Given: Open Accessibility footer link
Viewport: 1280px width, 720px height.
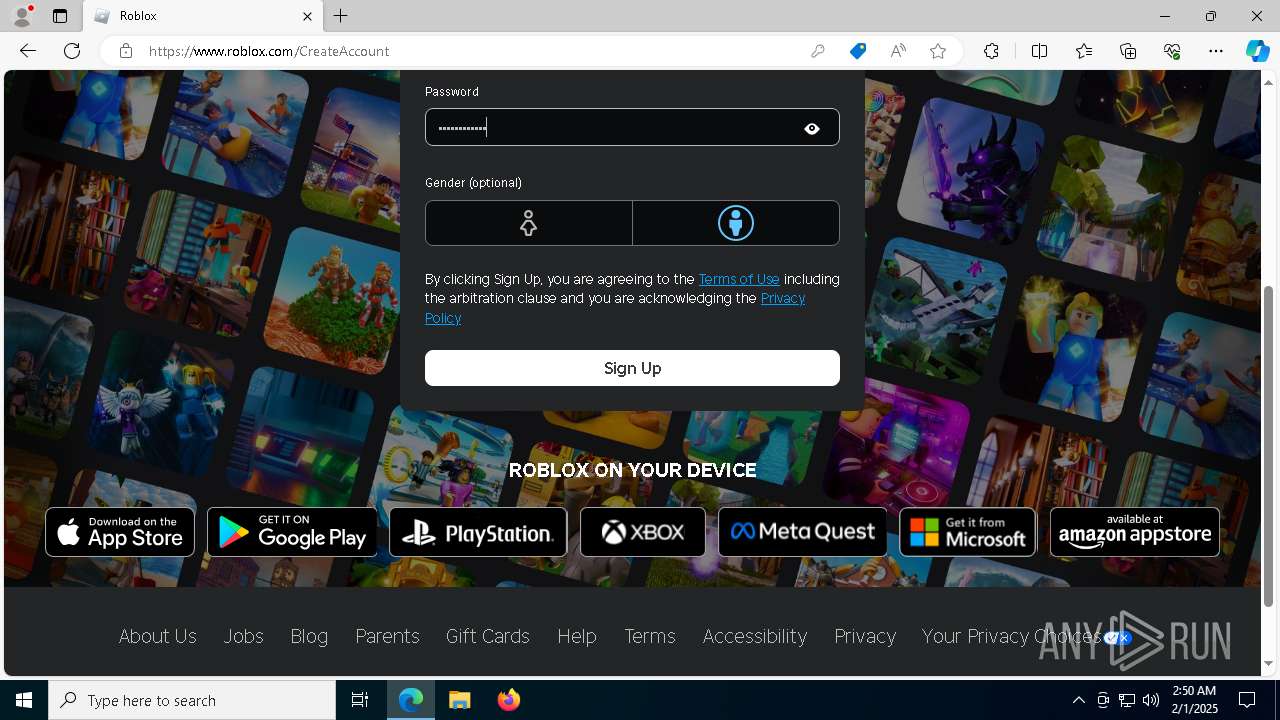Looking at the screenshot, I should coord(755,636).
